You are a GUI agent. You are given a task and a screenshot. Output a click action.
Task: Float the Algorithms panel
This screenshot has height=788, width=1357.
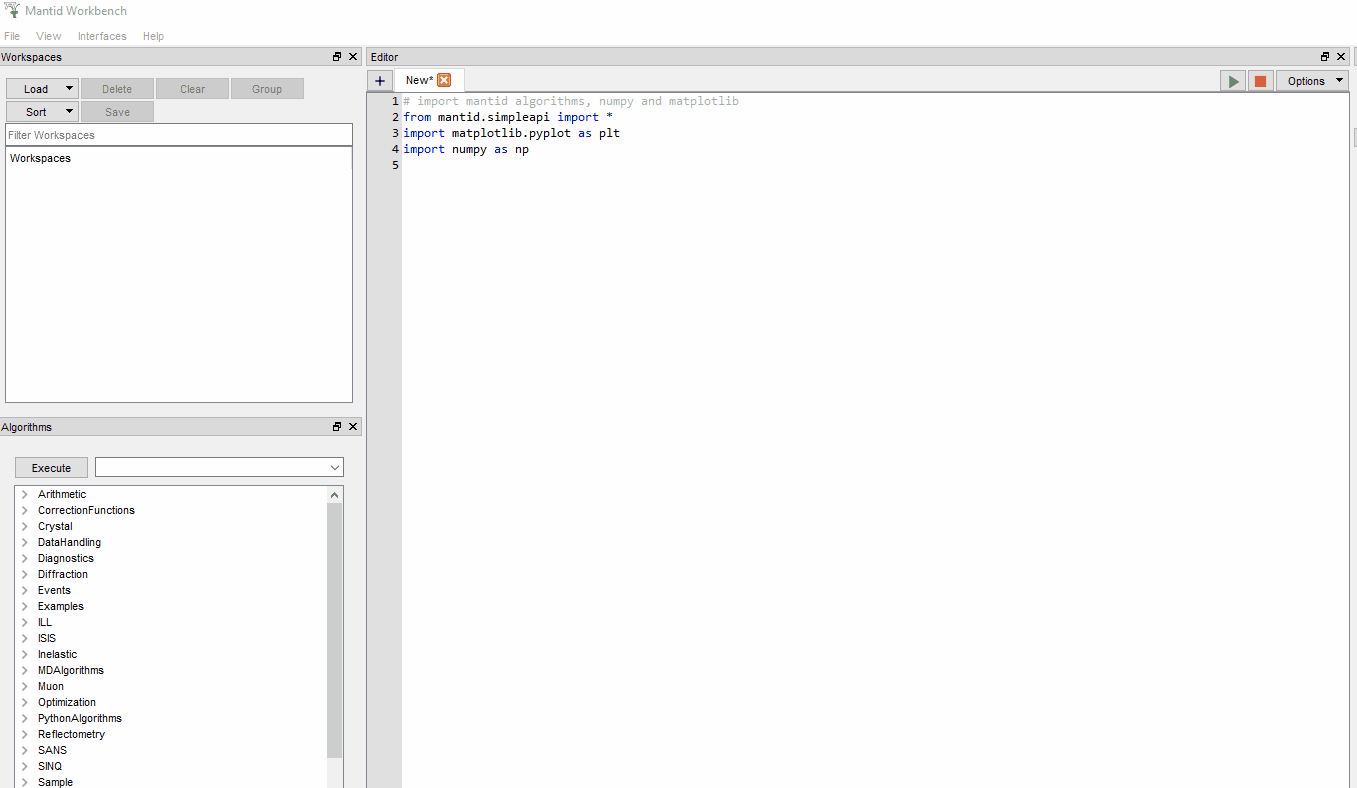(x=337, y=427)
